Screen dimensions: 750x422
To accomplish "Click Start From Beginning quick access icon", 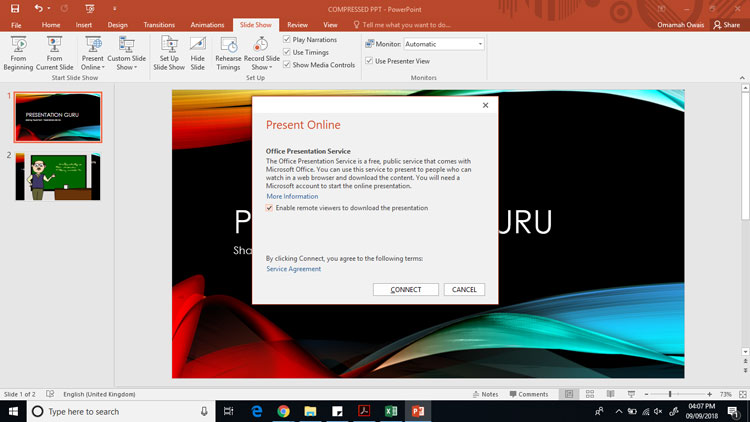I will coord(89,9).
